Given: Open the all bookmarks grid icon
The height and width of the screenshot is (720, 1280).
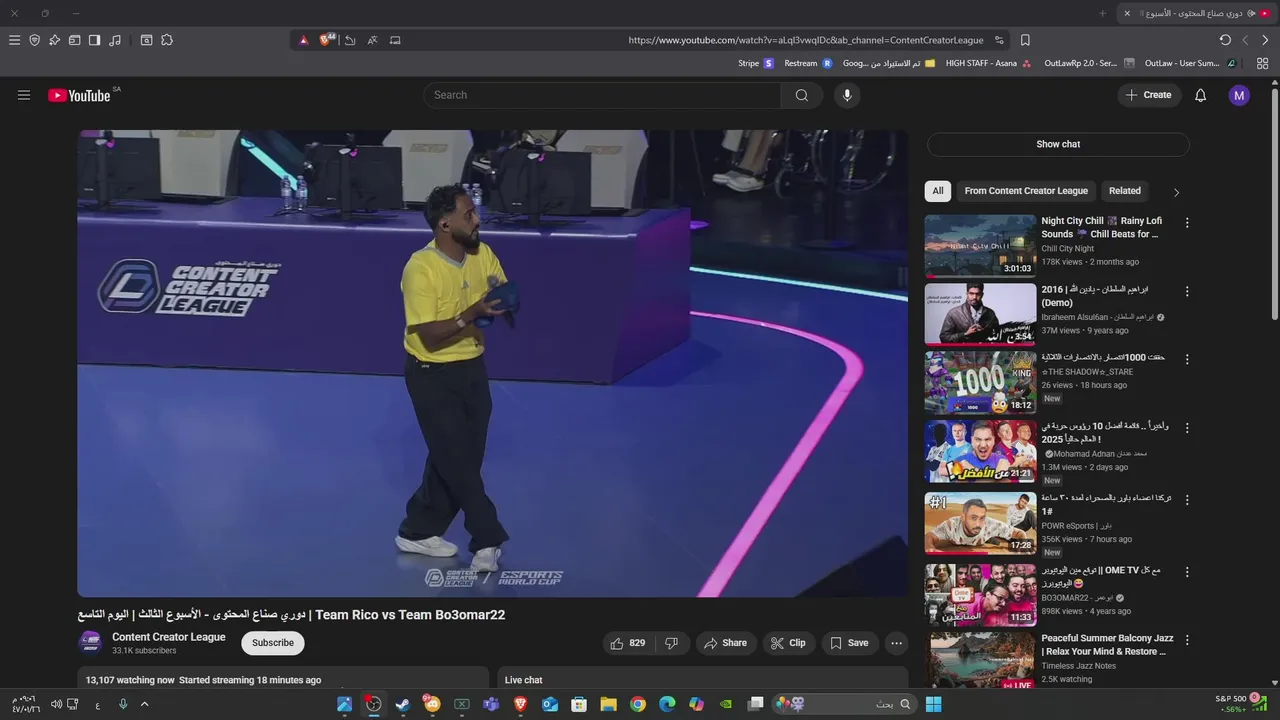Looking at the screenshot, I should point(1262,63).
